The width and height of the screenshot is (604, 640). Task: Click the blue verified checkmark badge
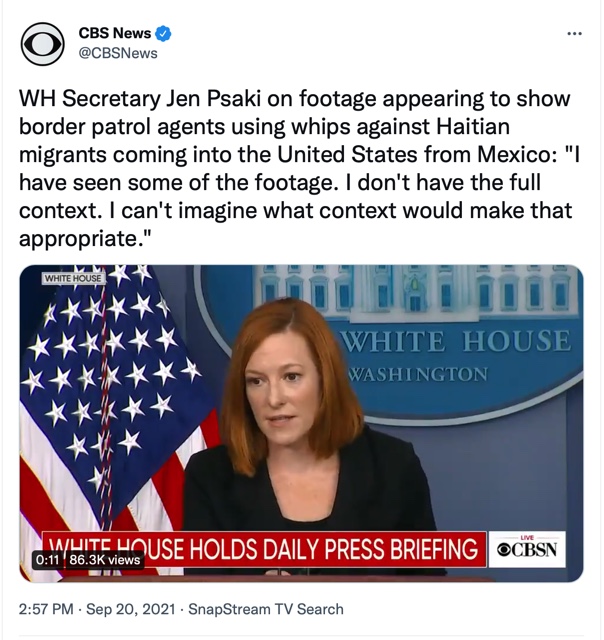163,33
